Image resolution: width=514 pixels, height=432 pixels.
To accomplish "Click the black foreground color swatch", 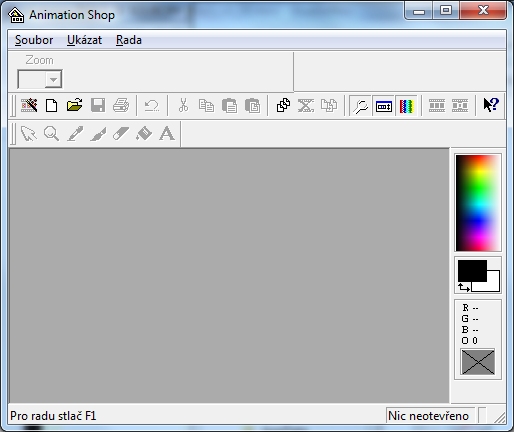I will point(472,271).
